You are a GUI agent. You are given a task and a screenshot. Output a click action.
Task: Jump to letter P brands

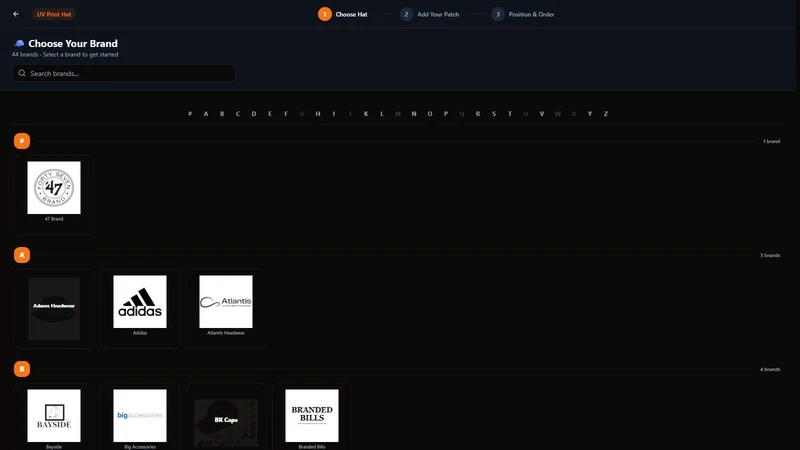pos(446,114)
